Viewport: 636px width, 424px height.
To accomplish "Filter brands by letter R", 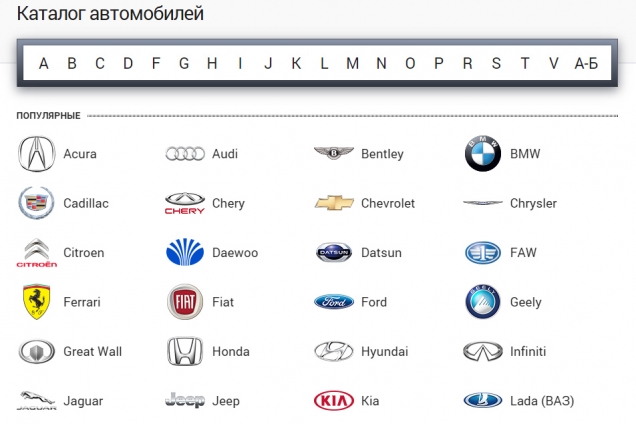I will pos(467,63).
